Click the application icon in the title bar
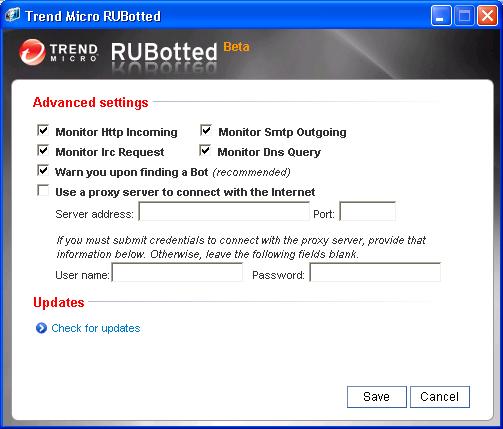 coord(12,15)
